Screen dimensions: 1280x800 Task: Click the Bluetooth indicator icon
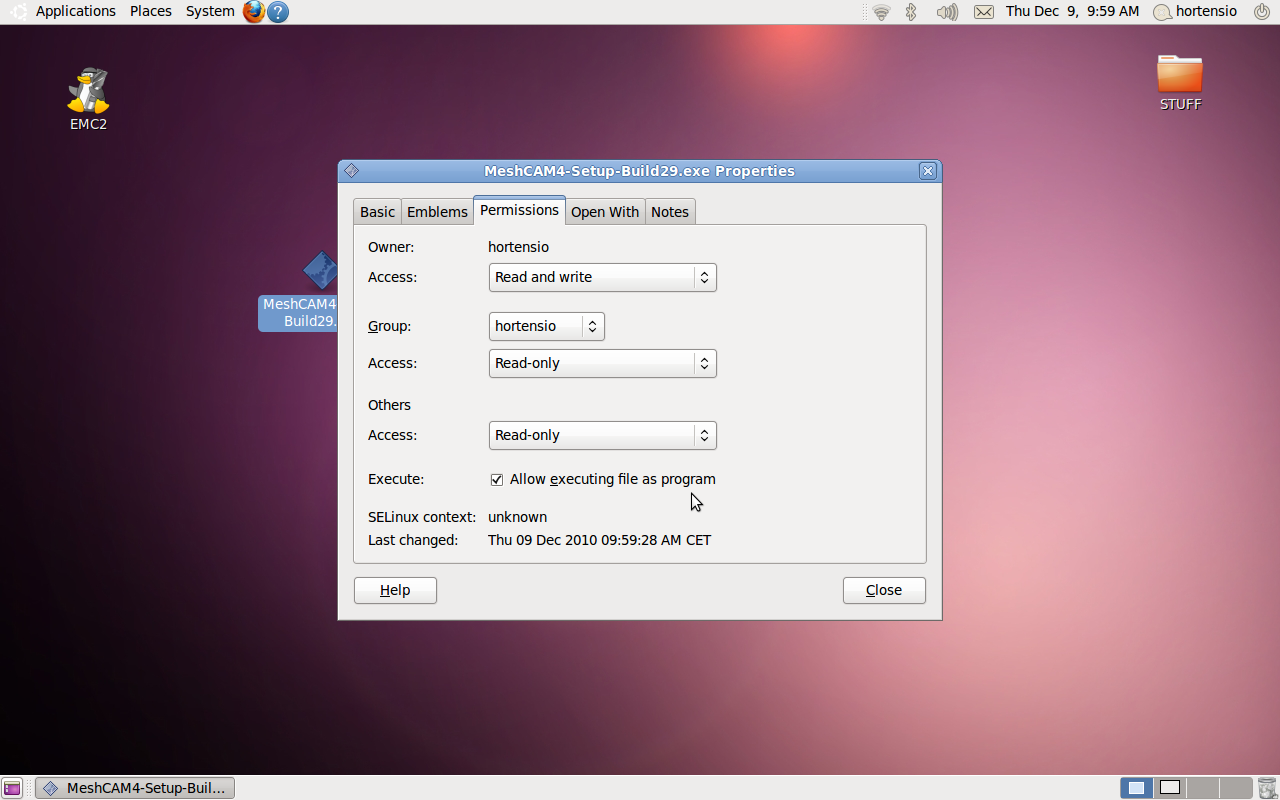click(x=911, y=12)
